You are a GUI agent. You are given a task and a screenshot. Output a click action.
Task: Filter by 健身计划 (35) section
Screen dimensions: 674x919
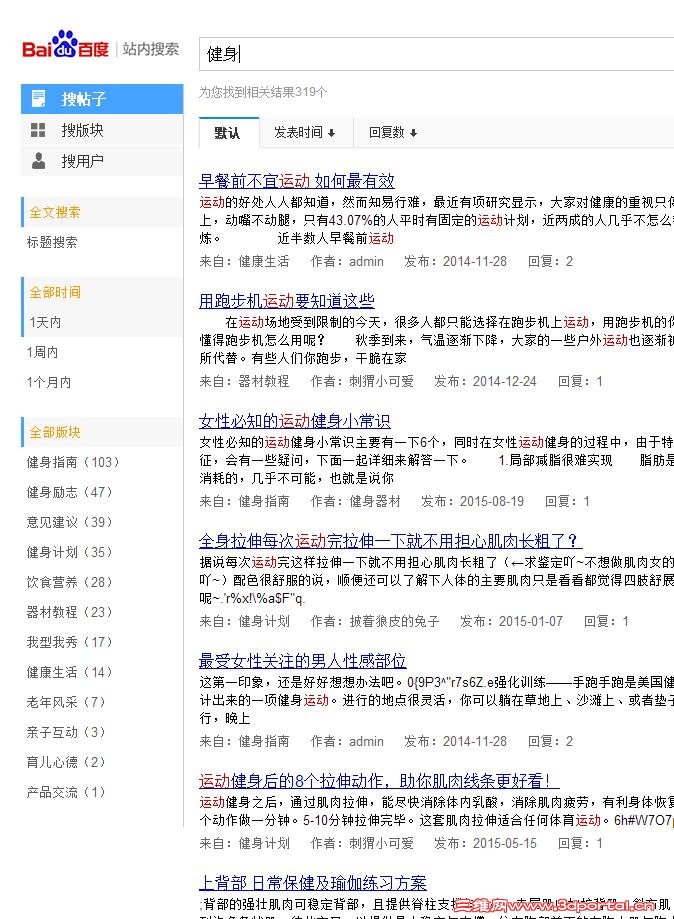tap(69, 552)
